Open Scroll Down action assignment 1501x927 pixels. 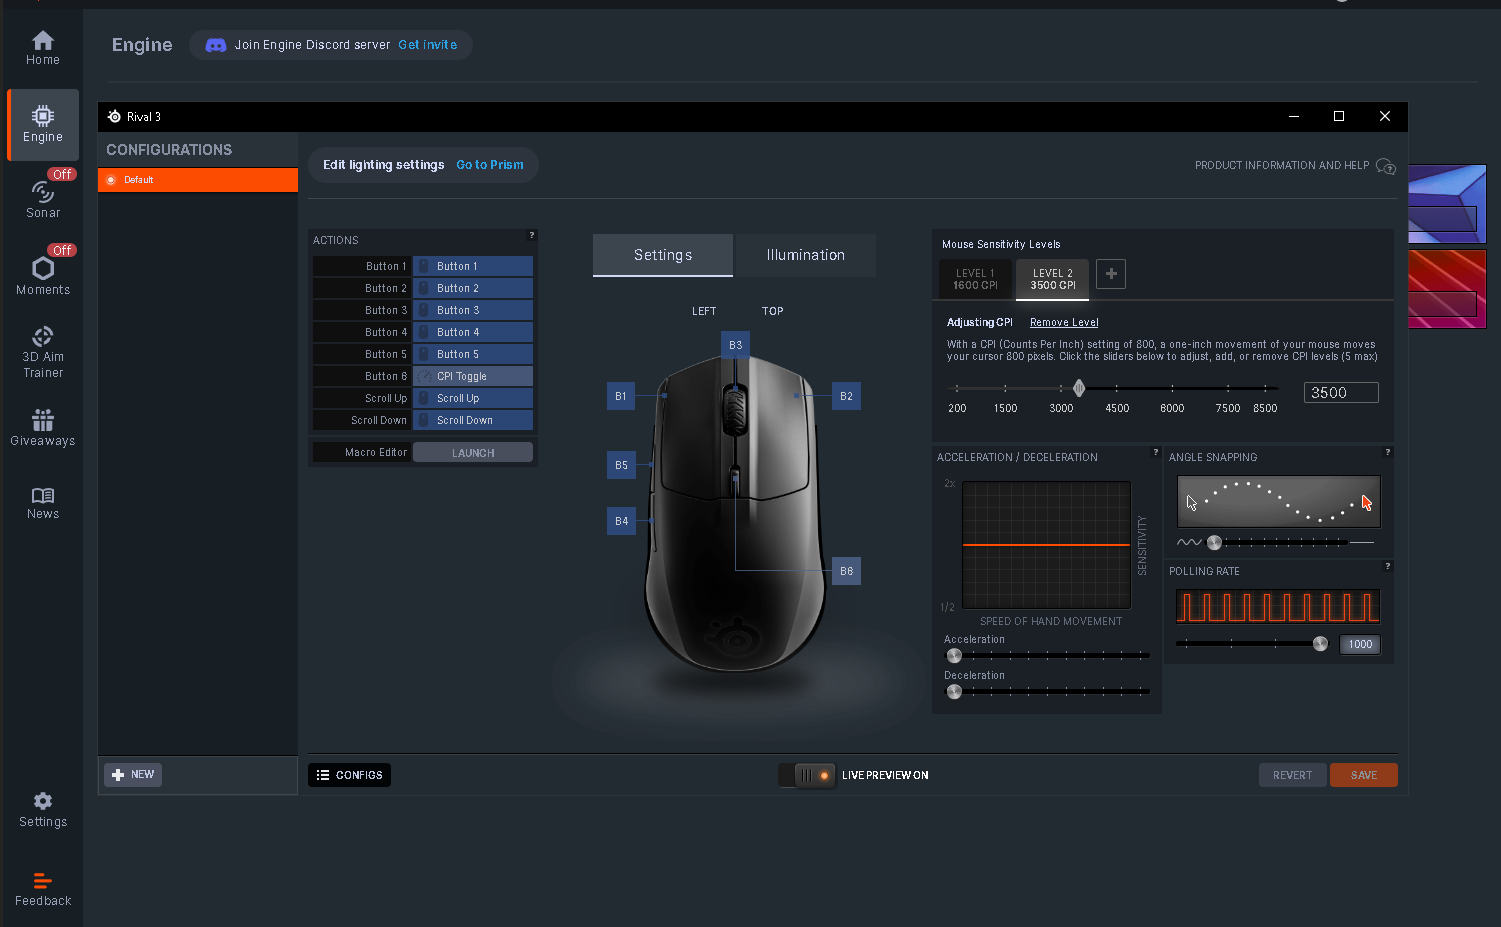[473, 420]
